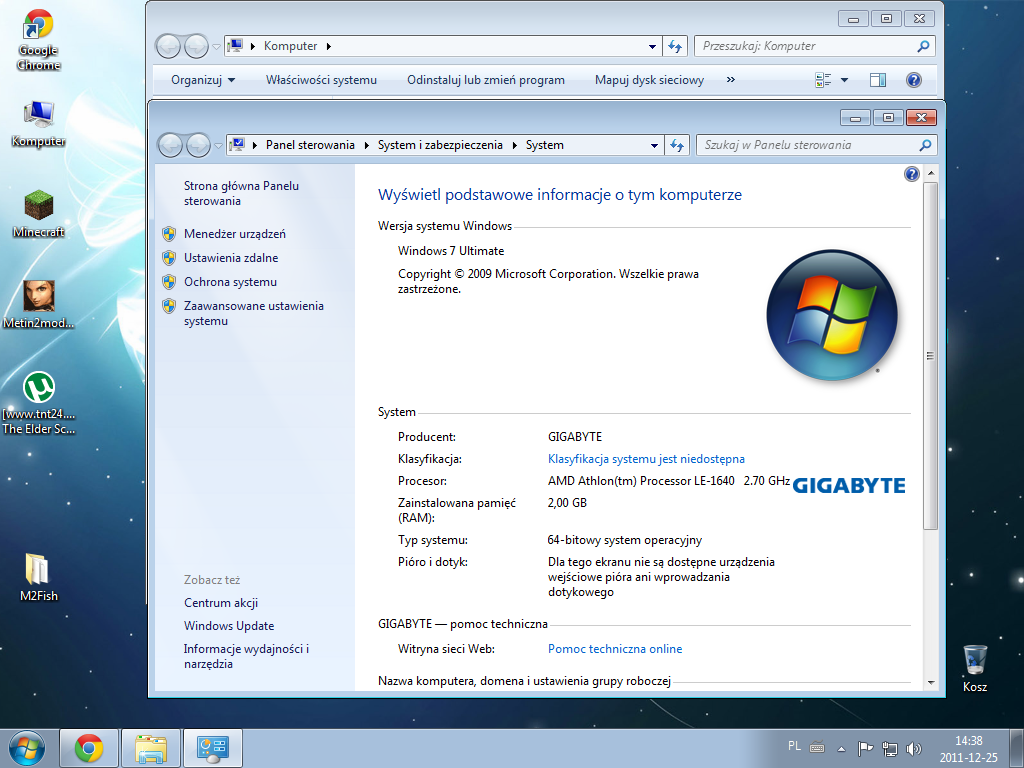Open Pomoc techniczna online link
Viewport: 1024px width, 768px height.
pos(615,649)
